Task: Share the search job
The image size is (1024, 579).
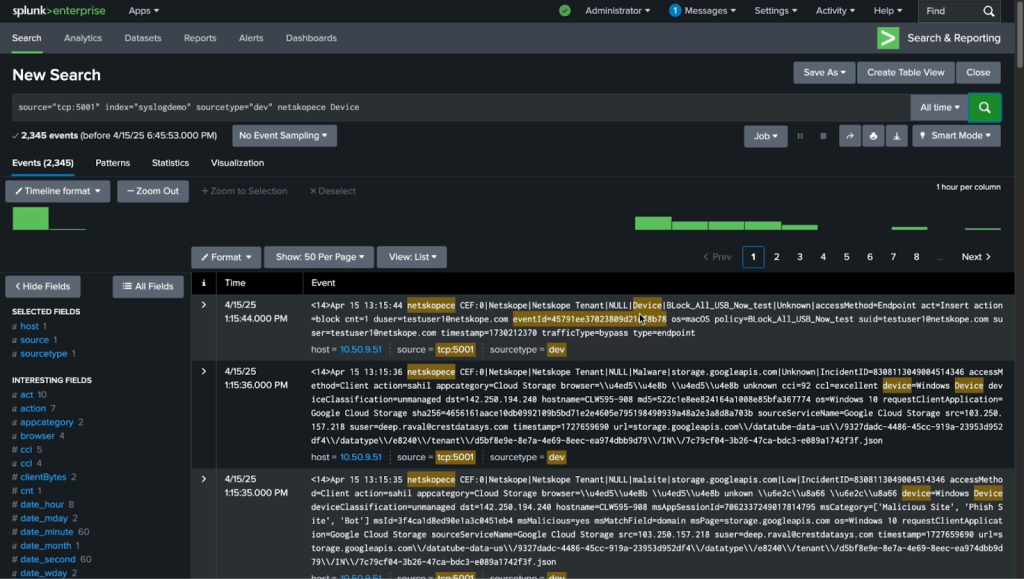Action: 850,136
